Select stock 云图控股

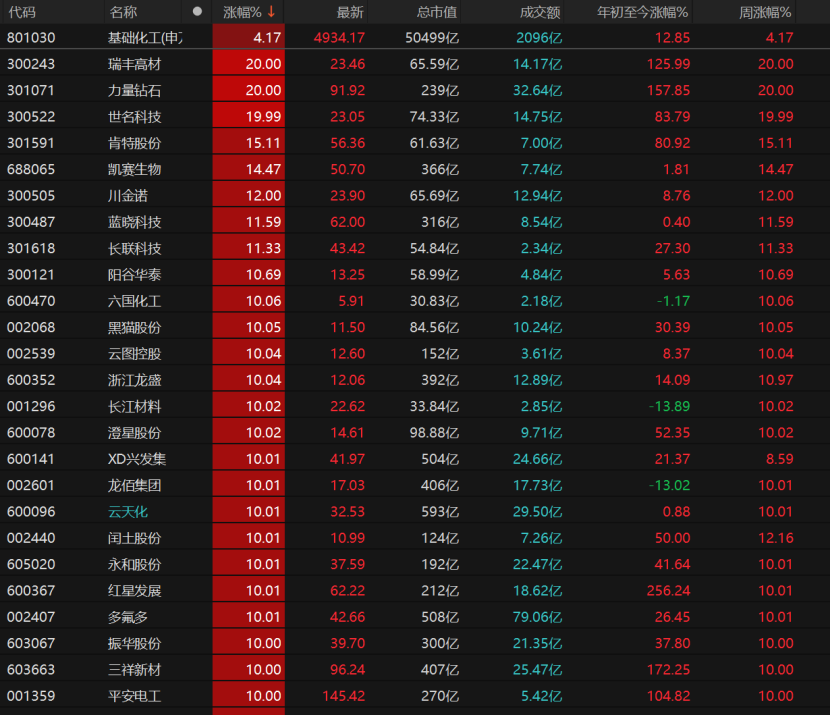pyautogui.click(x=134, y=354)
